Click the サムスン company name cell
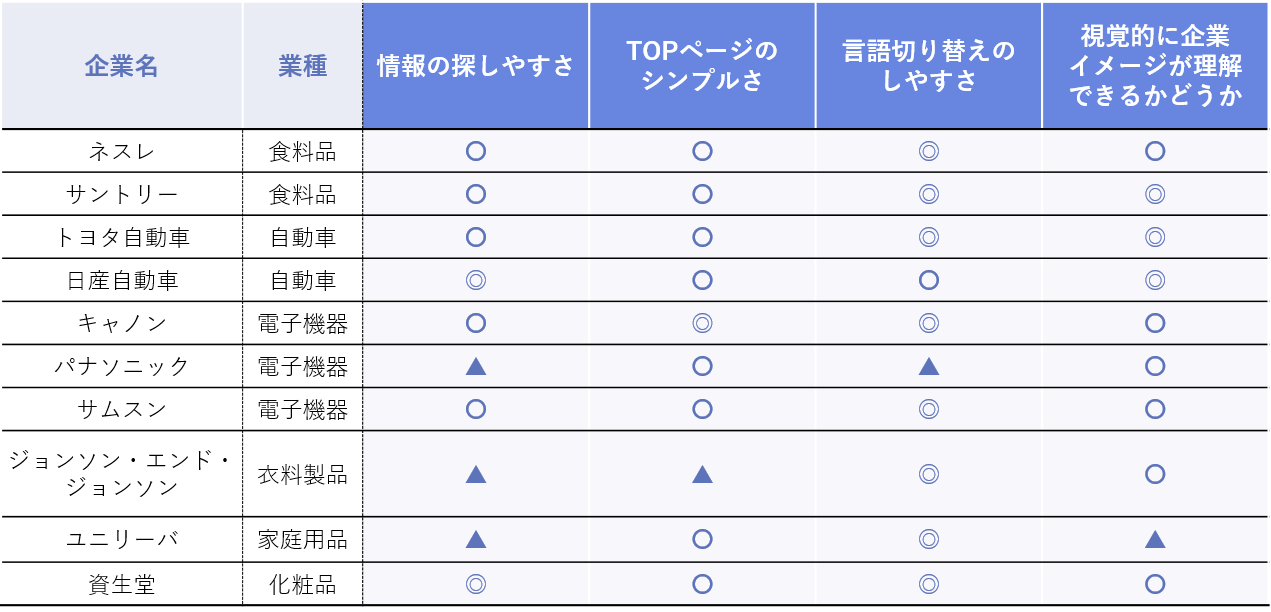Image resolution: width=1271 pixels, height=612 pixels. coord(121,409)
